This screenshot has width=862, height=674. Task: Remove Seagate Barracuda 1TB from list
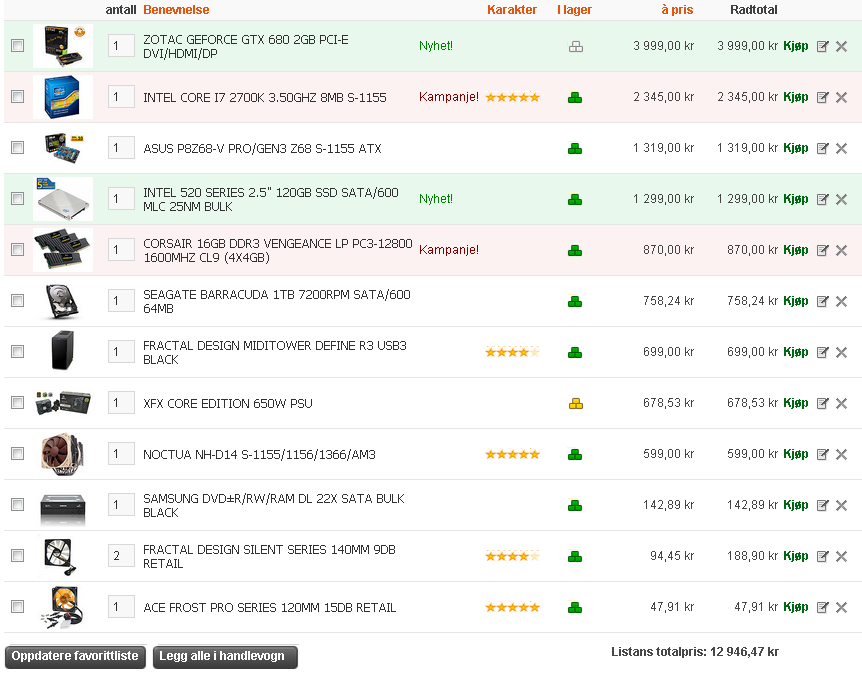click(841, 301)
